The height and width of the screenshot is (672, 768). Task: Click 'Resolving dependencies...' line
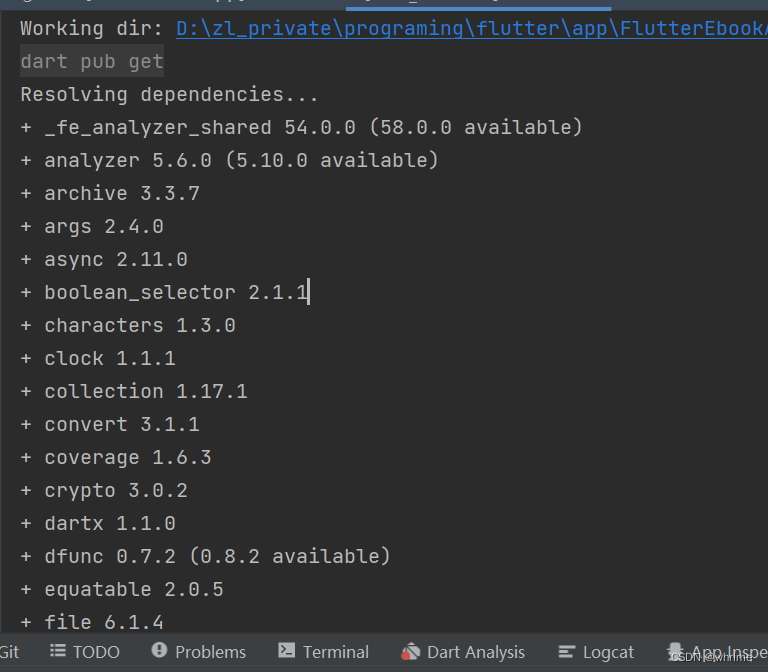point(169,95)
